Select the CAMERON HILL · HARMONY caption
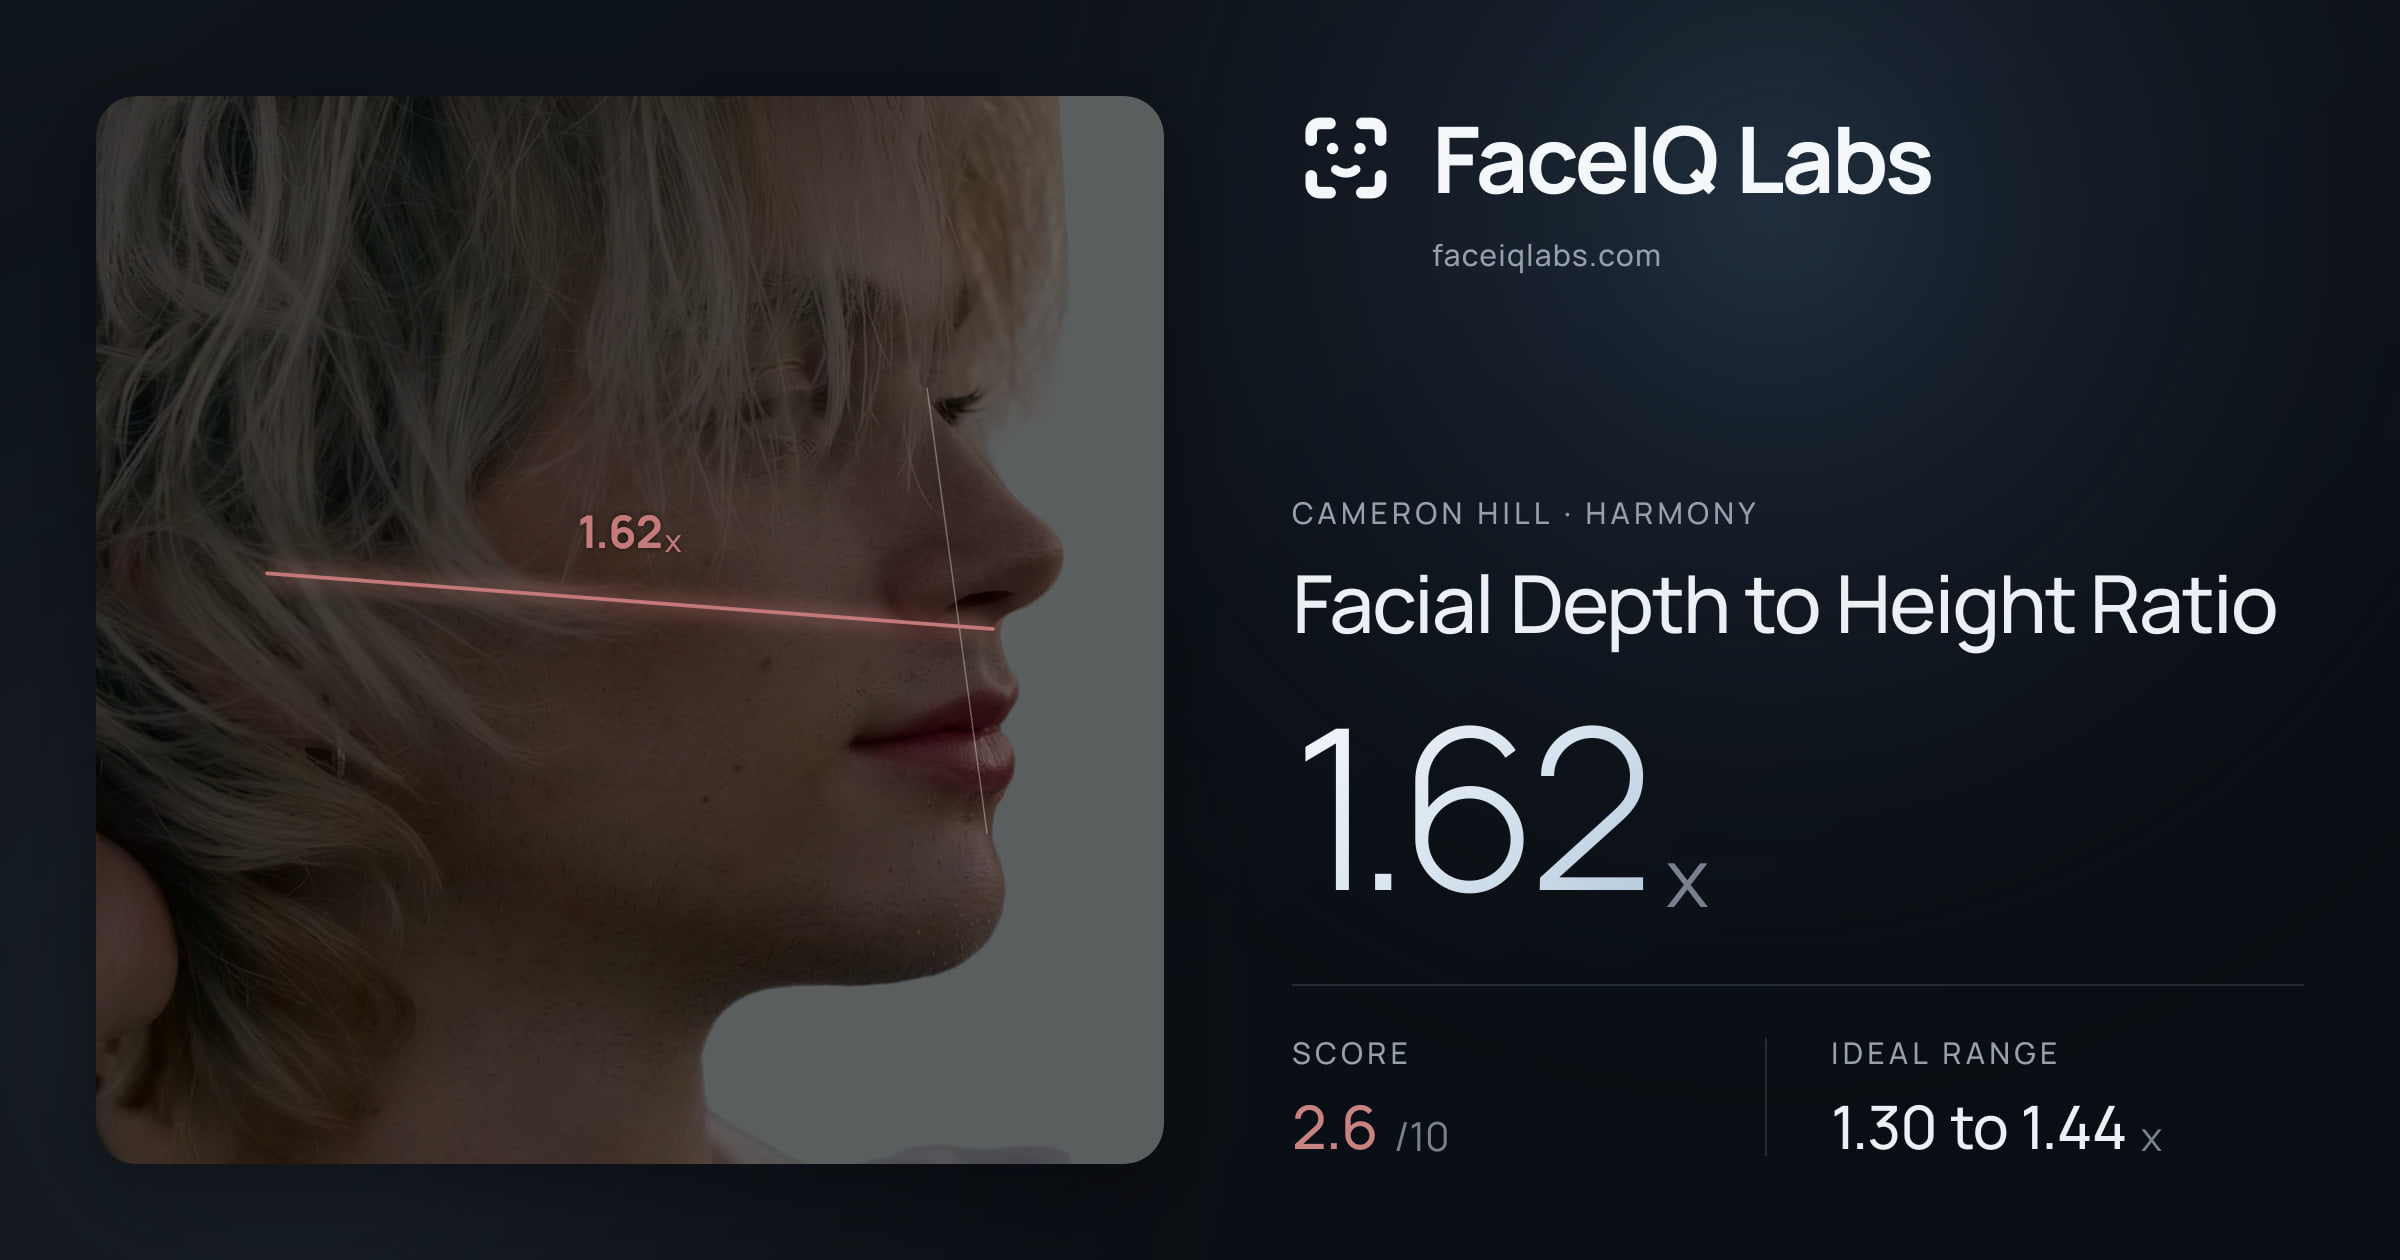The image size is (2400, 1260). pyautogui.click(x=1524, y=514)
